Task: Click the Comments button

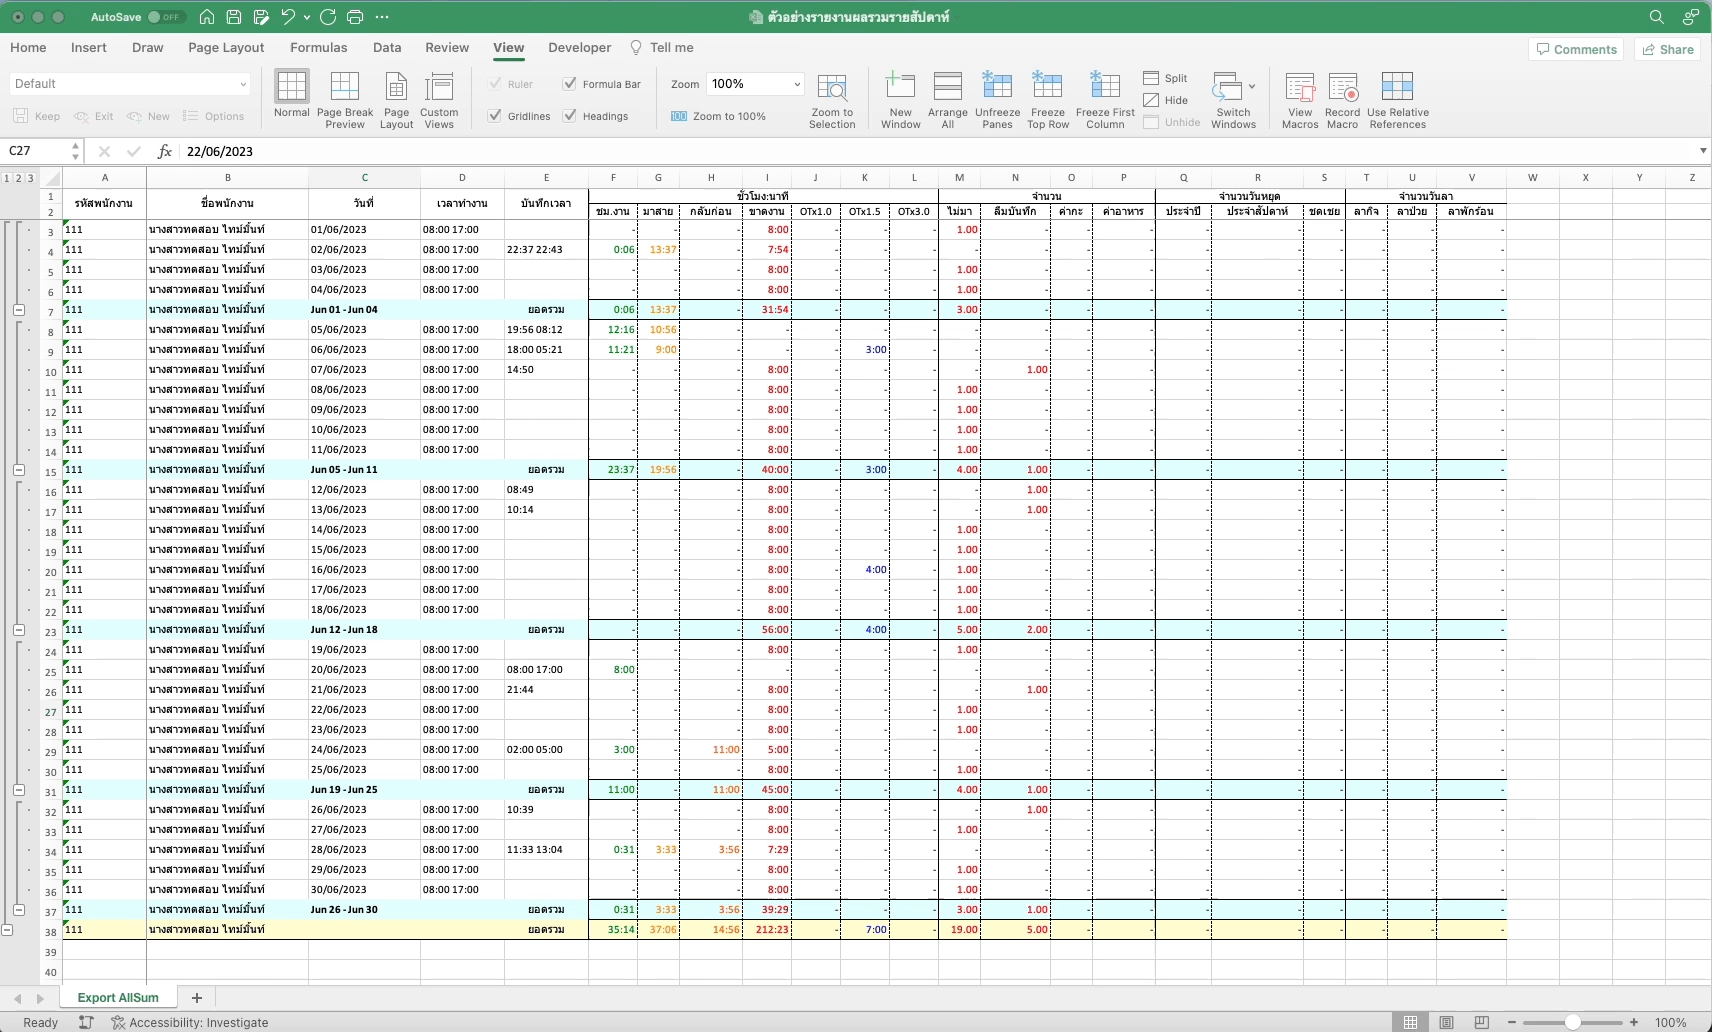Action: tap(1576, 49)
